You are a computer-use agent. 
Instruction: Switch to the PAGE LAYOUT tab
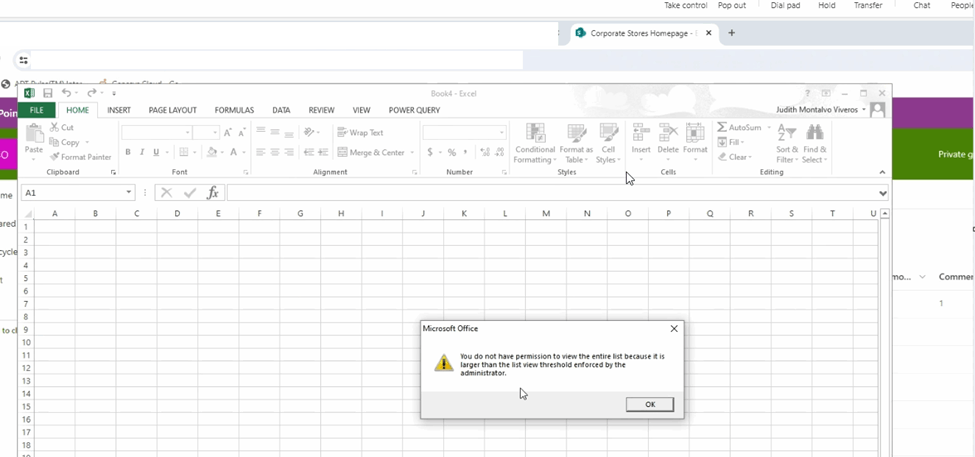tap(172, 110)
